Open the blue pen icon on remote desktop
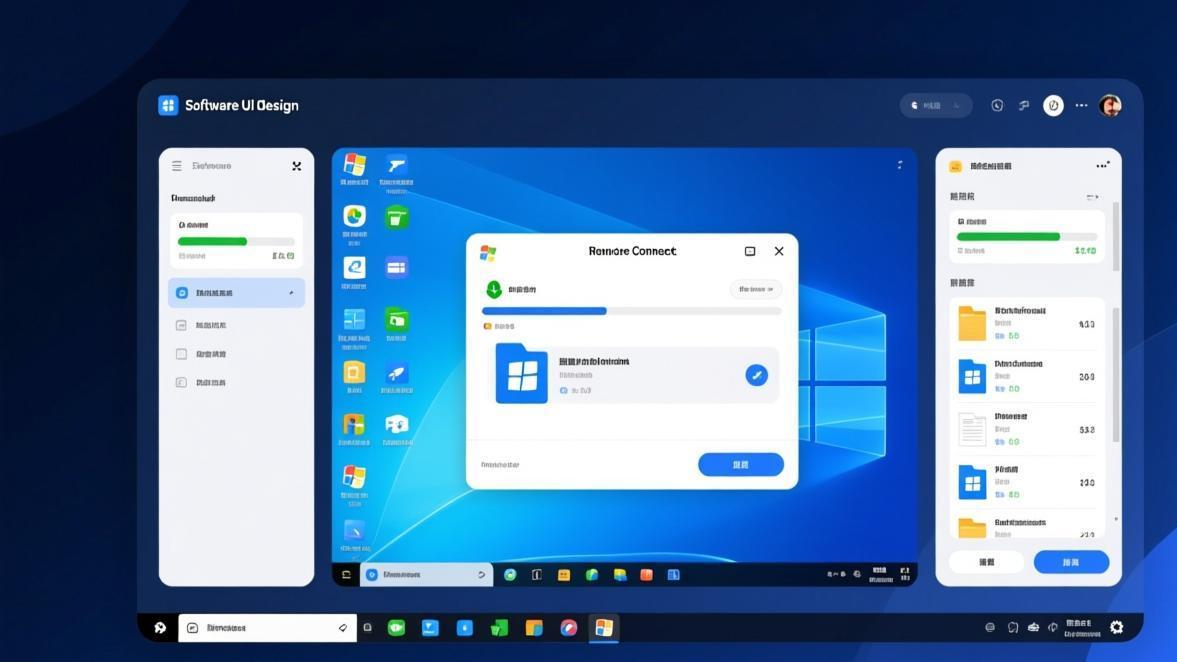Image resolution: width=1177 pixels, height=662 pixels. tap(354, 531)
